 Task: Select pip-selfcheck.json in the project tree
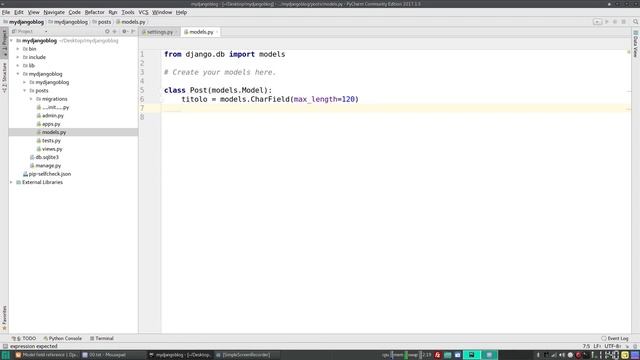pyautogui.click(x=47, y=174)
